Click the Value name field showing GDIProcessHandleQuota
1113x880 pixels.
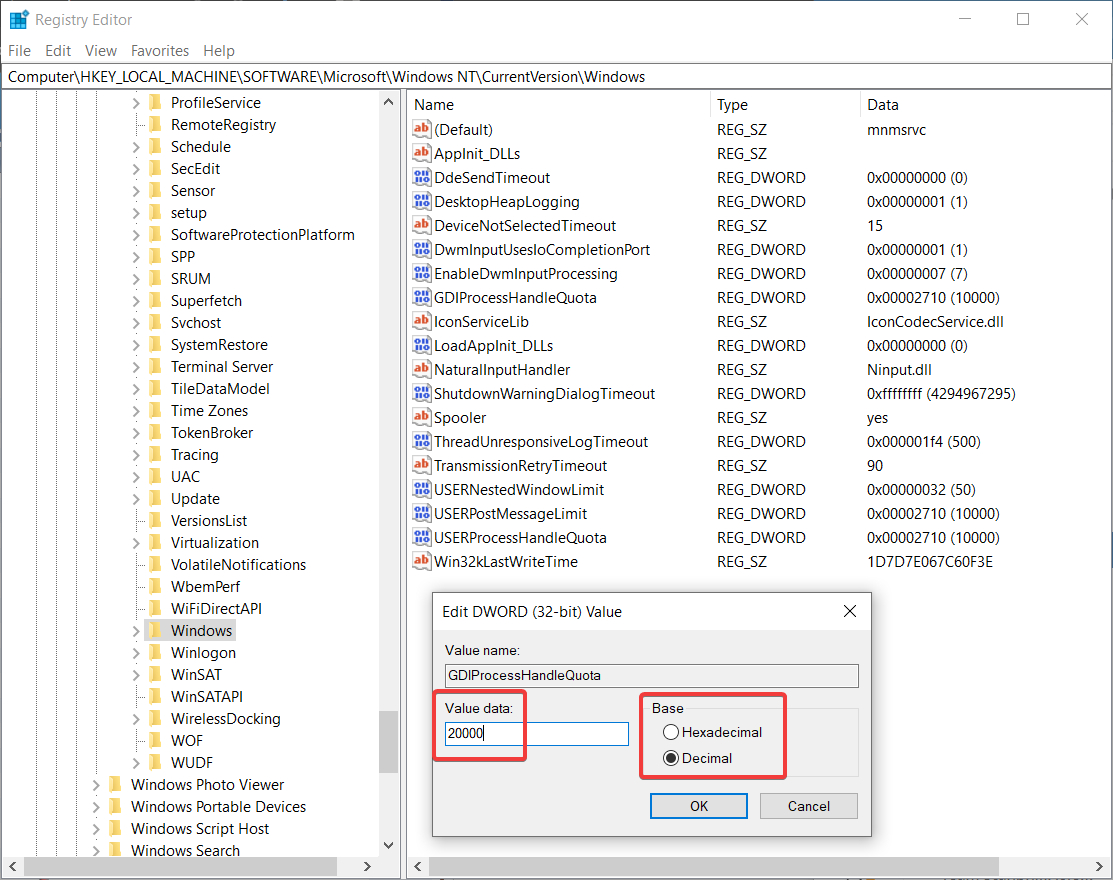point(652,676)
